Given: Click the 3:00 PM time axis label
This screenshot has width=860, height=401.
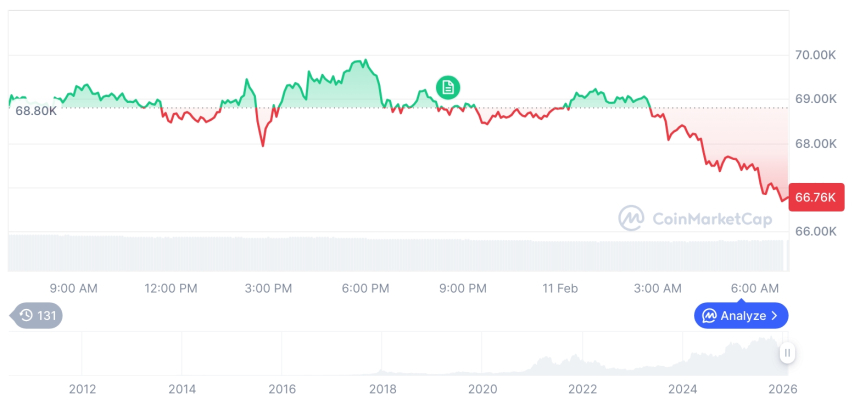Looking at the screenshot, I should pyautogui.click(x=268, y=288).
